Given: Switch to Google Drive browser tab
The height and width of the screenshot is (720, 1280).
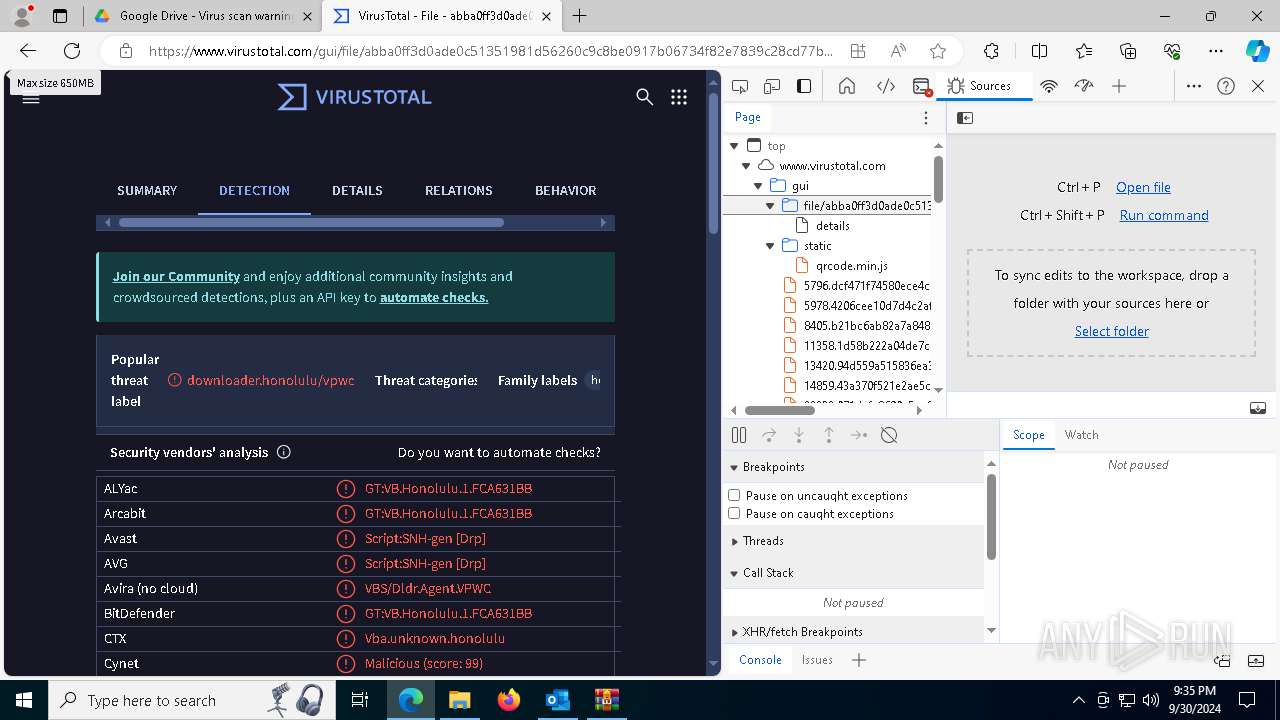Looking at the screenshot, I should (x=202, y=16).
